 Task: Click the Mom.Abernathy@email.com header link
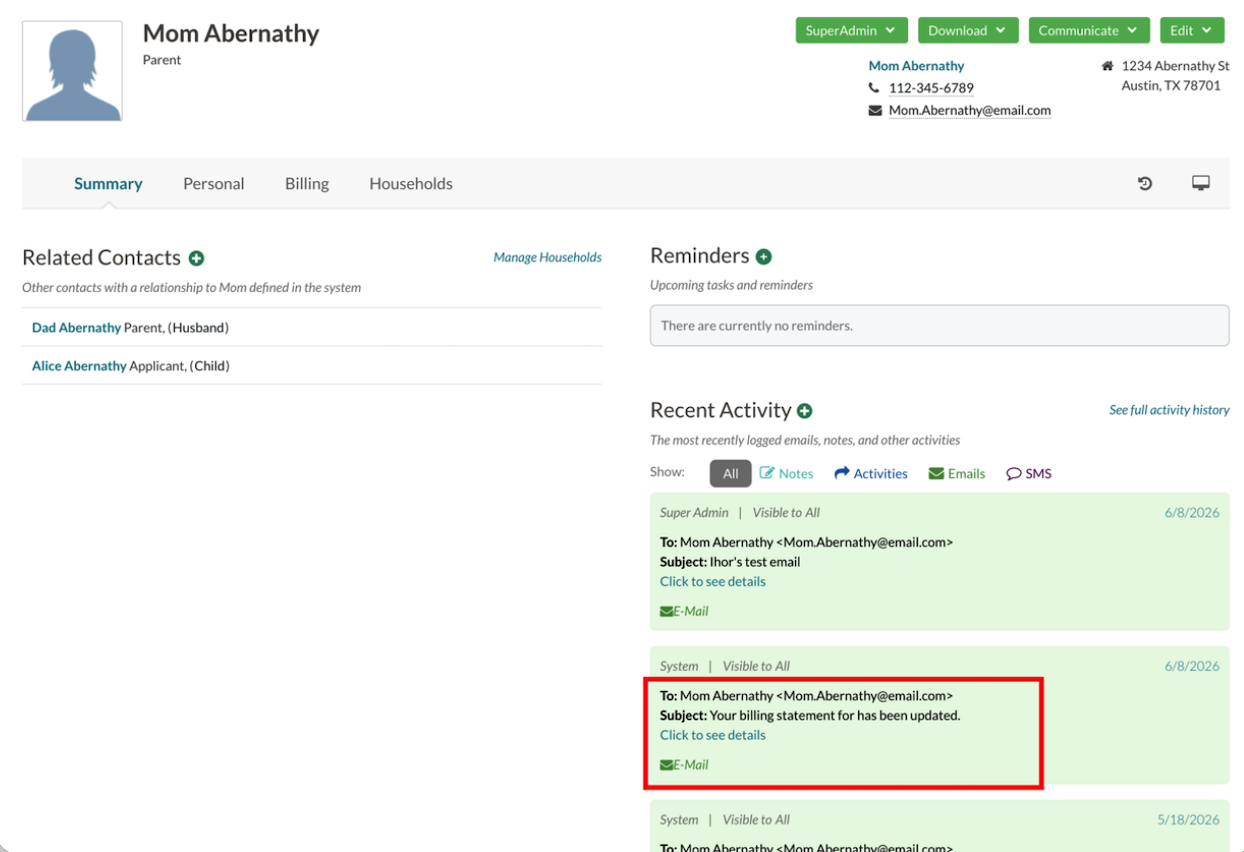point(970,111)
